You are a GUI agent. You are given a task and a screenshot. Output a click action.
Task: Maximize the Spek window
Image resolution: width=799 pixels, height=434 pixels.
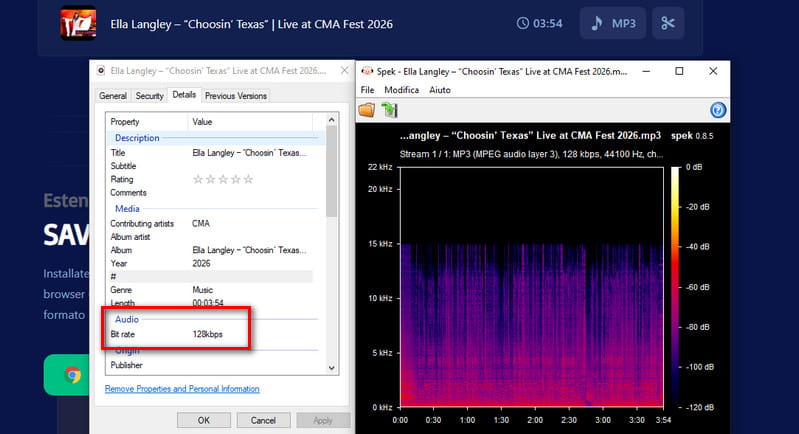click(679, 71)
